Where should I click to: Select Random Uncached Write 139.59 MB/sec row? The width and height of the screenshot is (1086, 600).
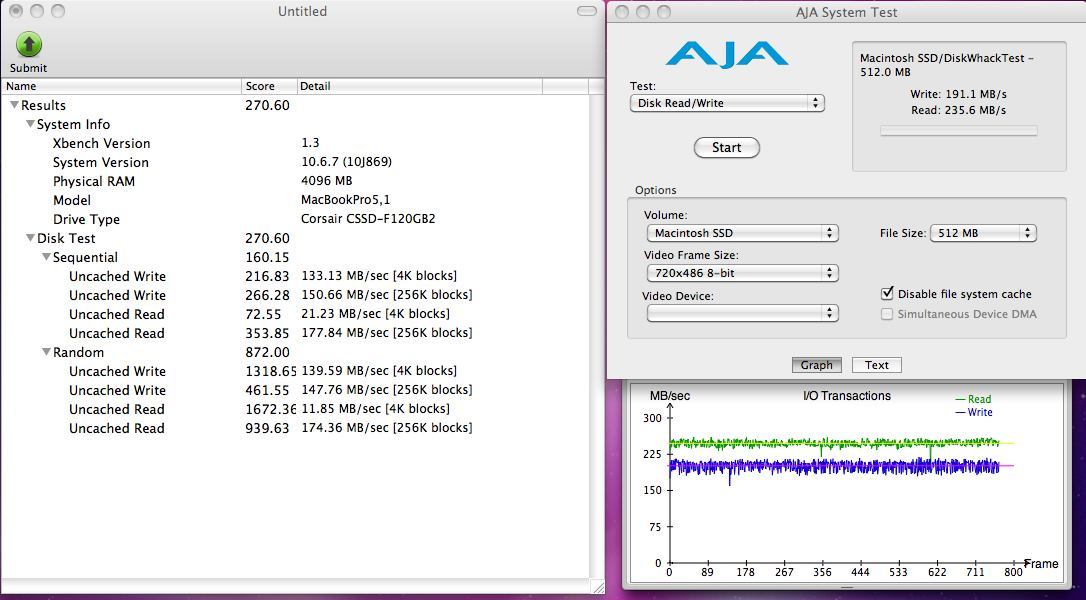[x=295, y=371]
